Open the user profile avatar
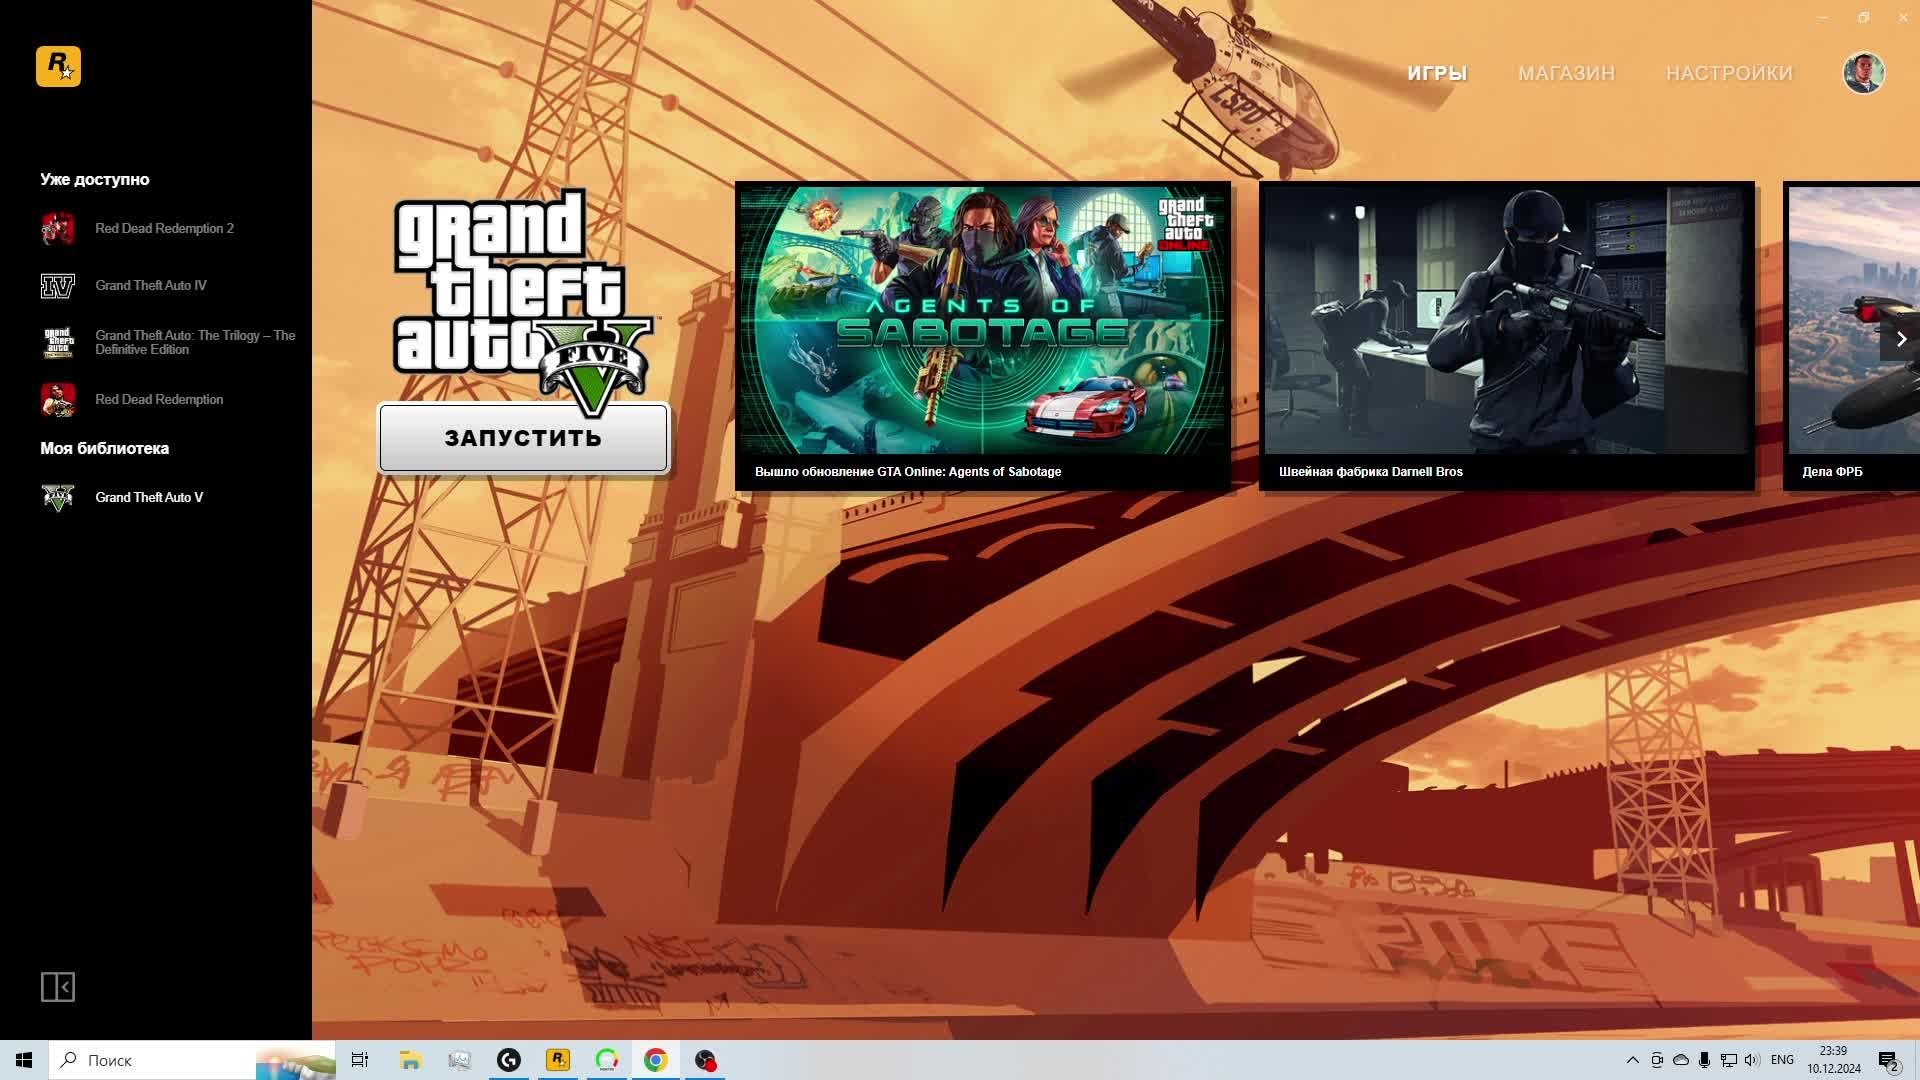This screenshot has height=1080, width=1920. (1863, 73)
